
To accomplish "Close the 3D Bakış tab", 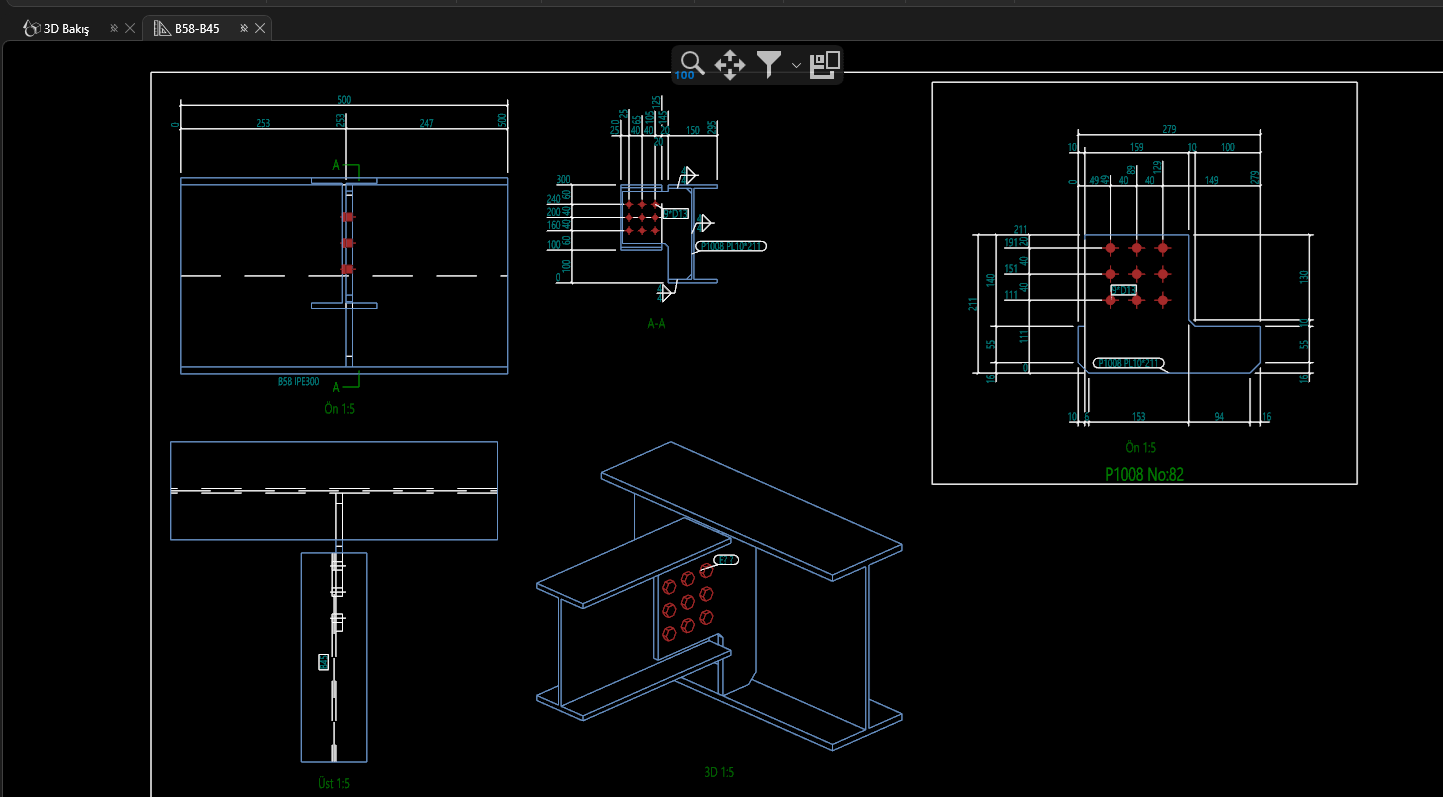I will (130, 29).
